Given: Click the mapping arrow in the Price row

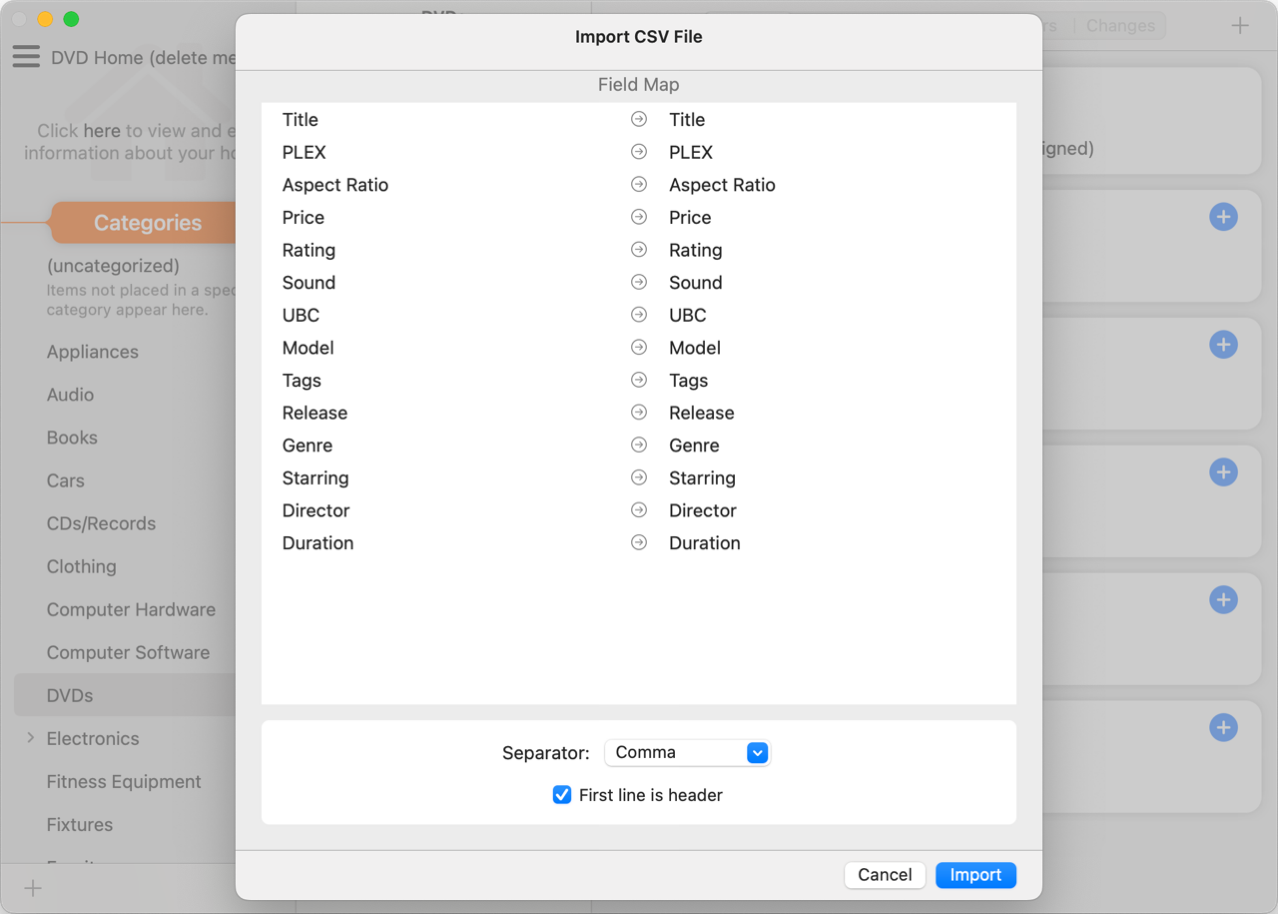Looking at the screenshot, I should pos(639,217).
